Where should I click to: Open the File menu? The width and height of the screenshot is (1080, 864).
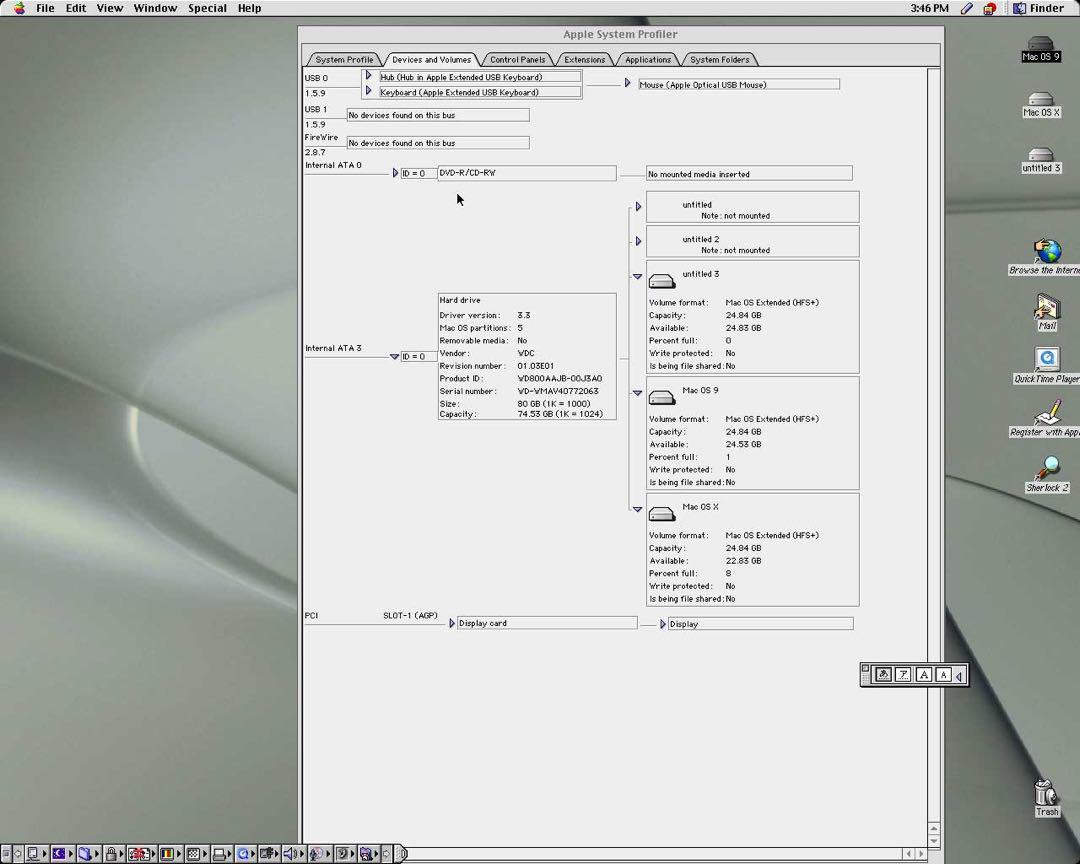click(45, 8)
